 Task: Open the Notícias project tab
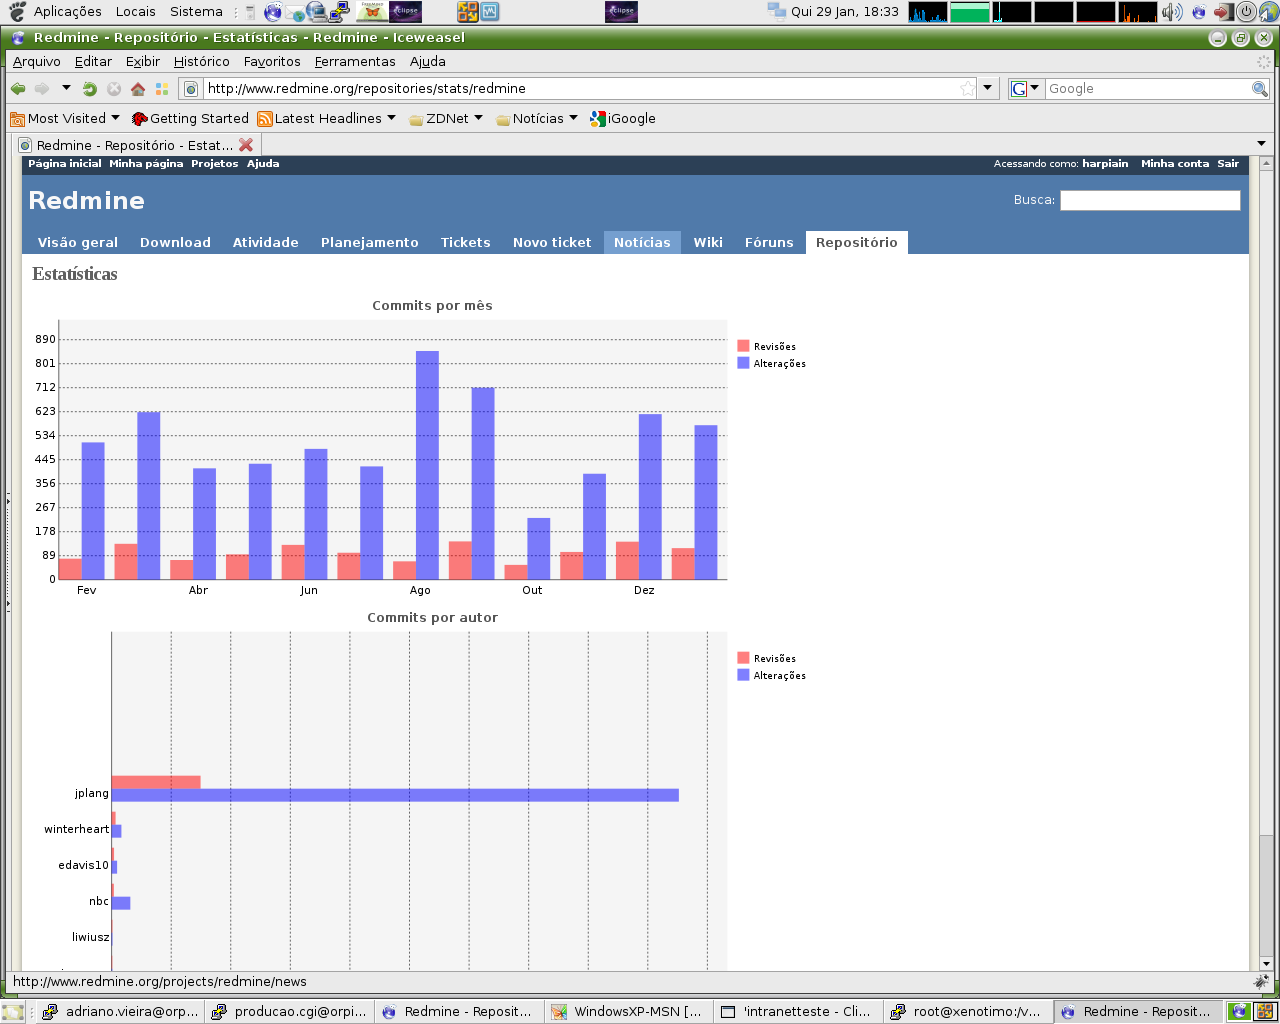coord(642,242)
